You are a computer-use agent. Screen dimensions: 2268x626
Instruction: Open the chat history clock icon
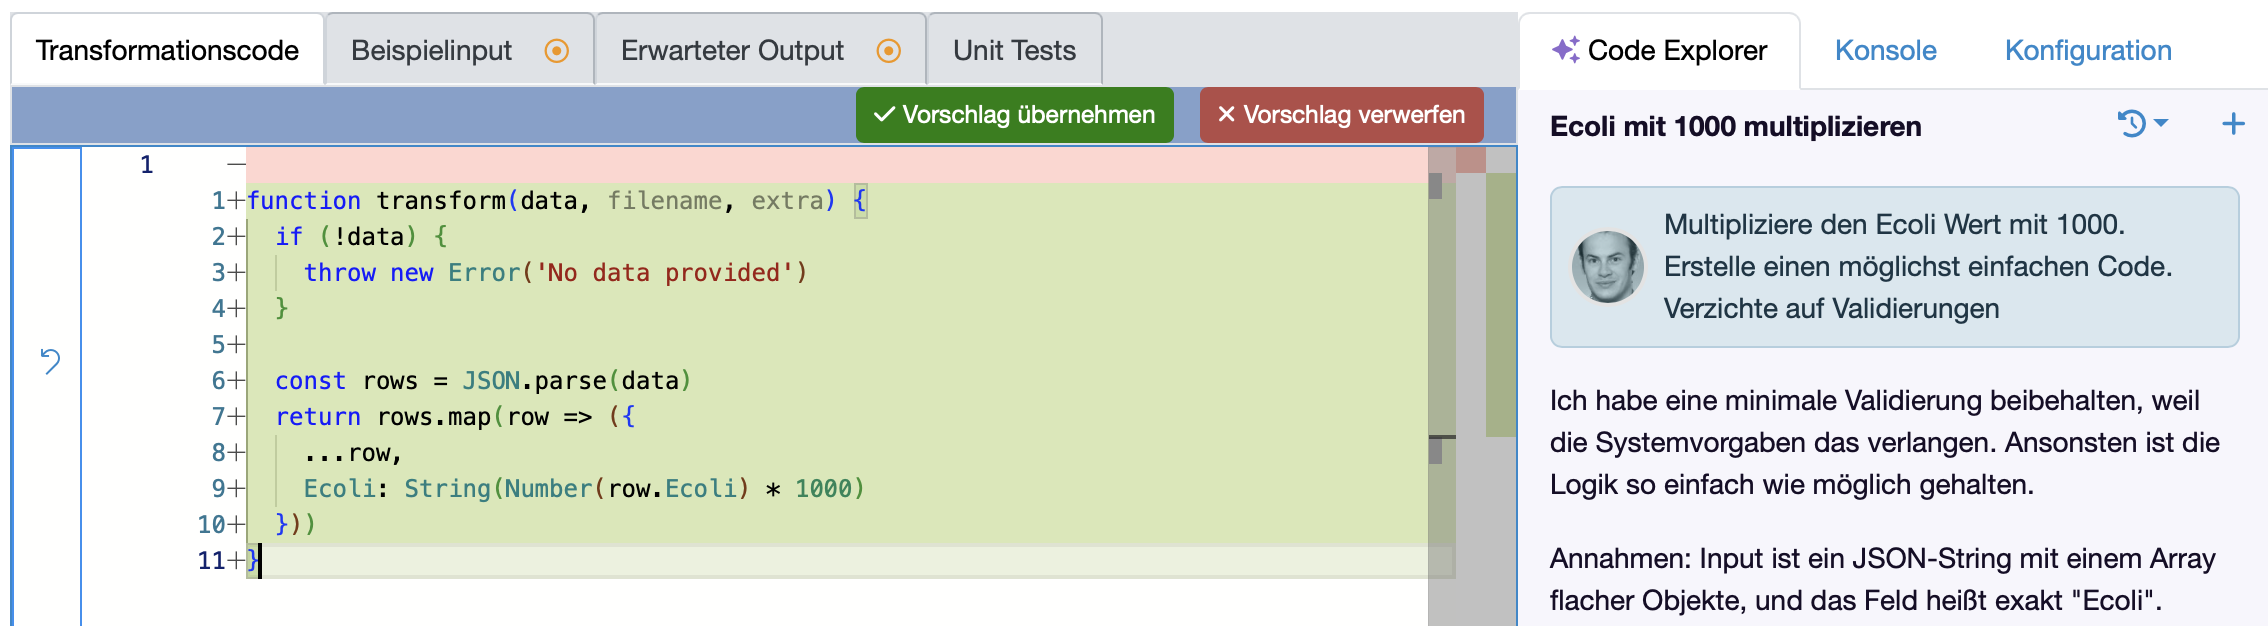2131,124
